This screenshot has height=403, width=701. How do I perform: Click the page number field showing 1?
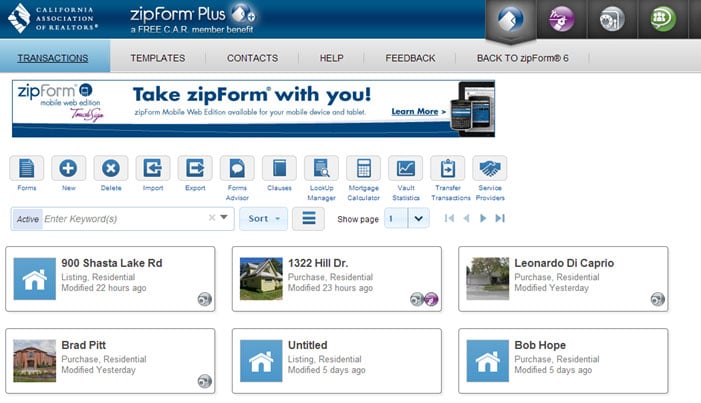coord(396,219)
